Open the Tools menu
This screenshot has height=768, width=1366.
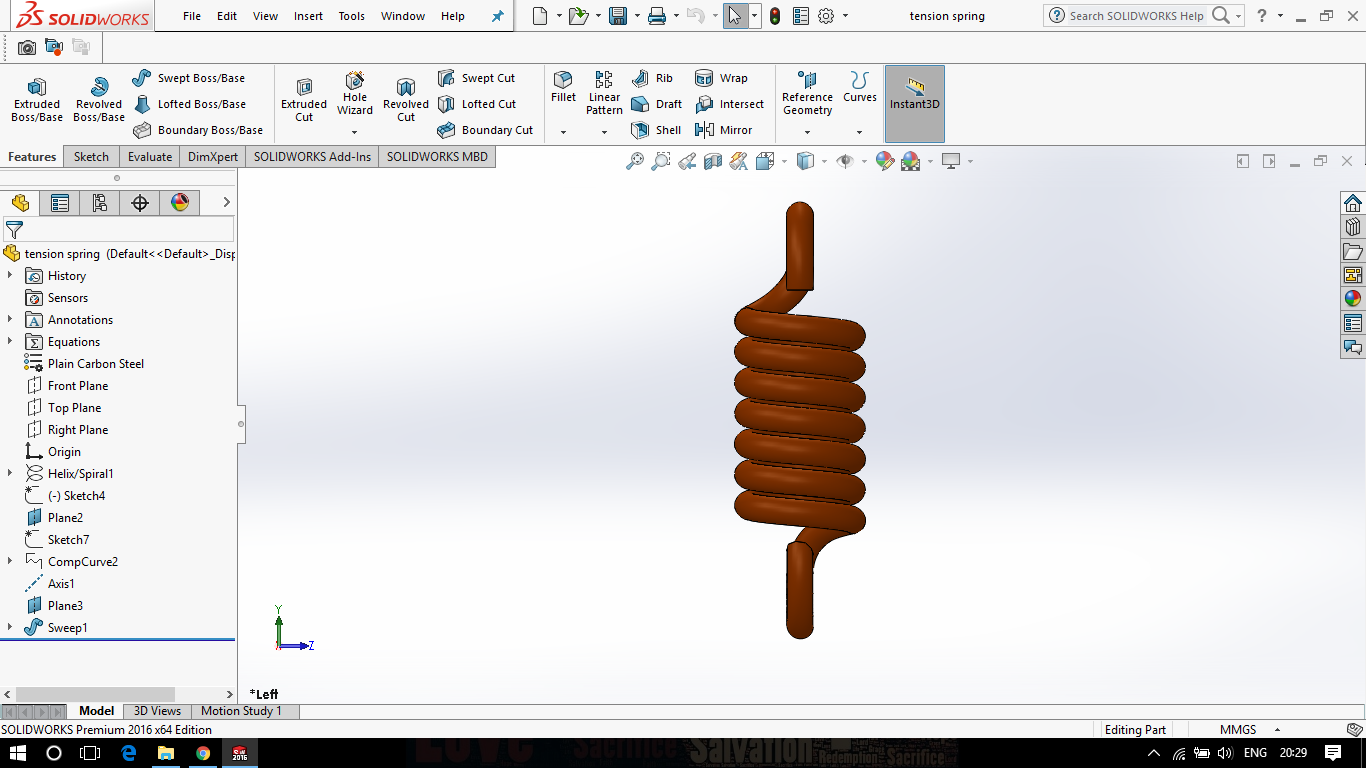tap(352, 16)
